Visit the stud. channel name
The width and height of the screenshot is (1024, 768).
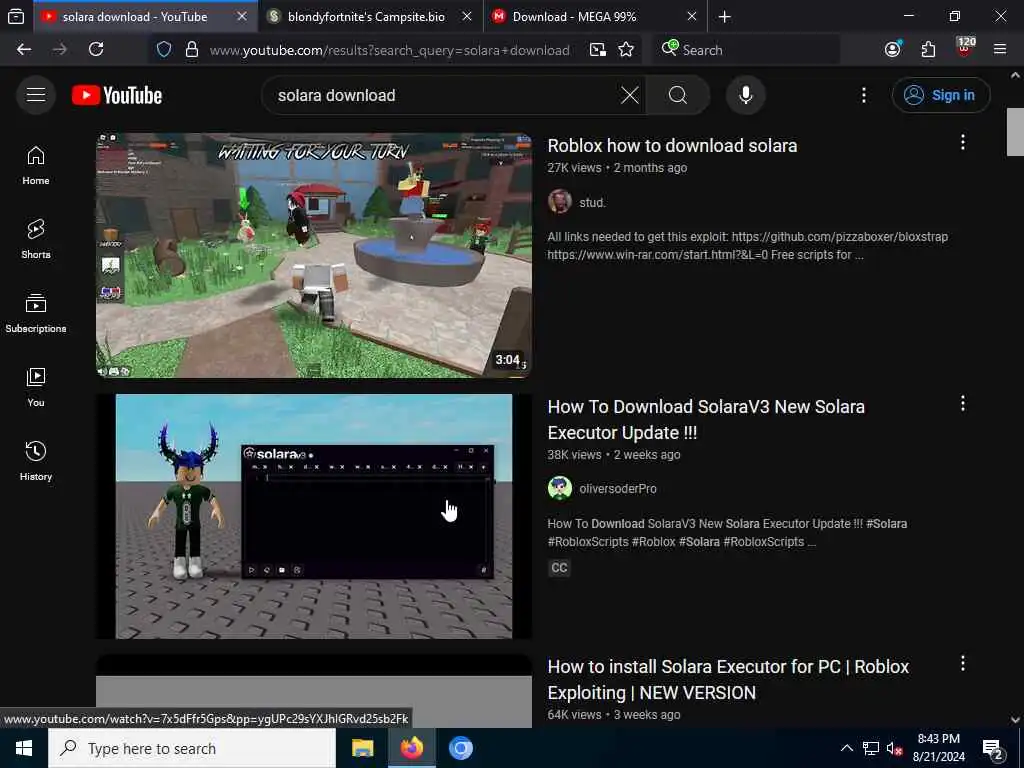(x=592, y=202)
